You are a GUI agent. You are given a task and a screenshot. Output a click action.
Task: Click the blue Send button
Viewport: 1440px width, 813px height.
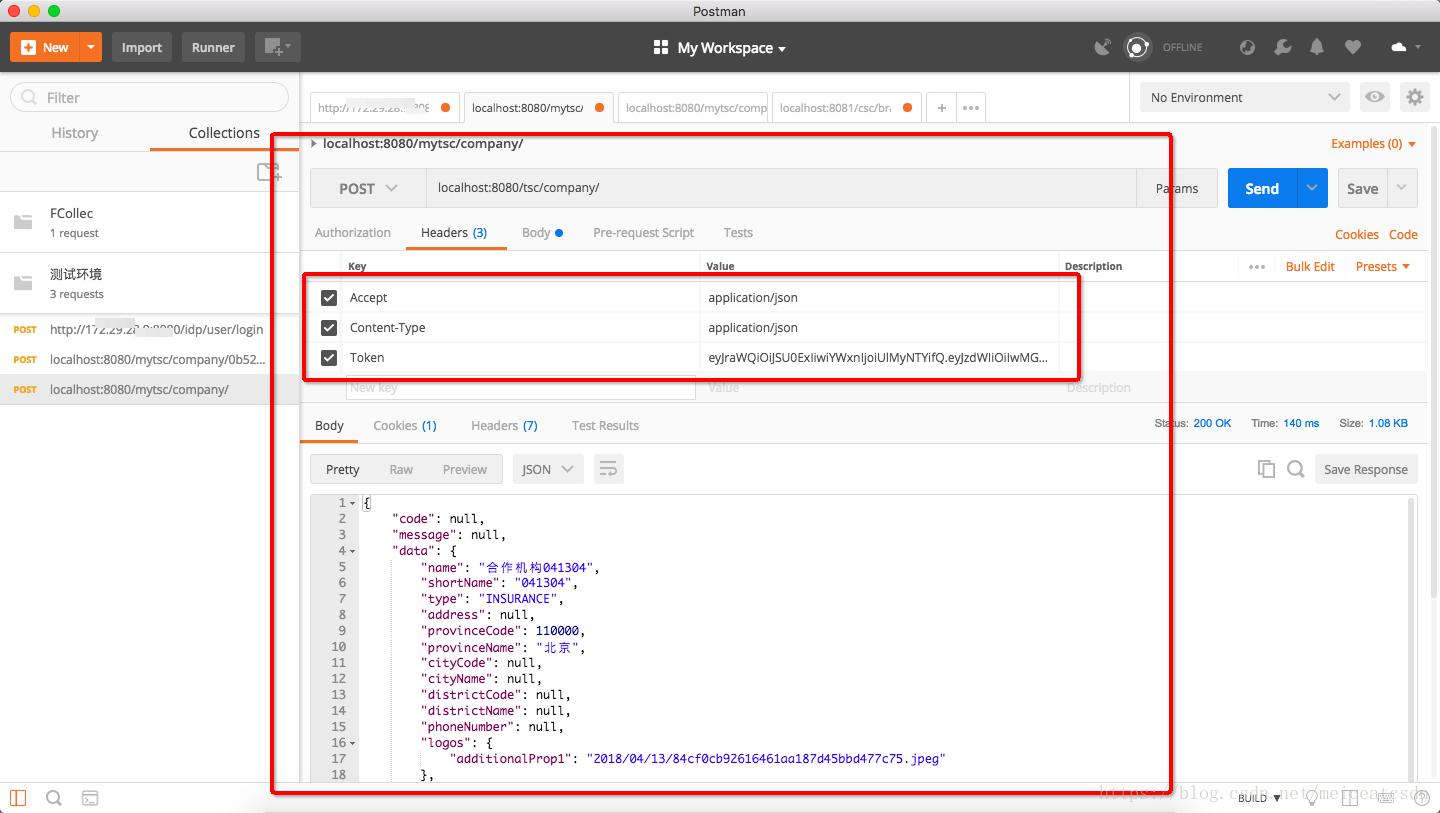[1262, 188]
